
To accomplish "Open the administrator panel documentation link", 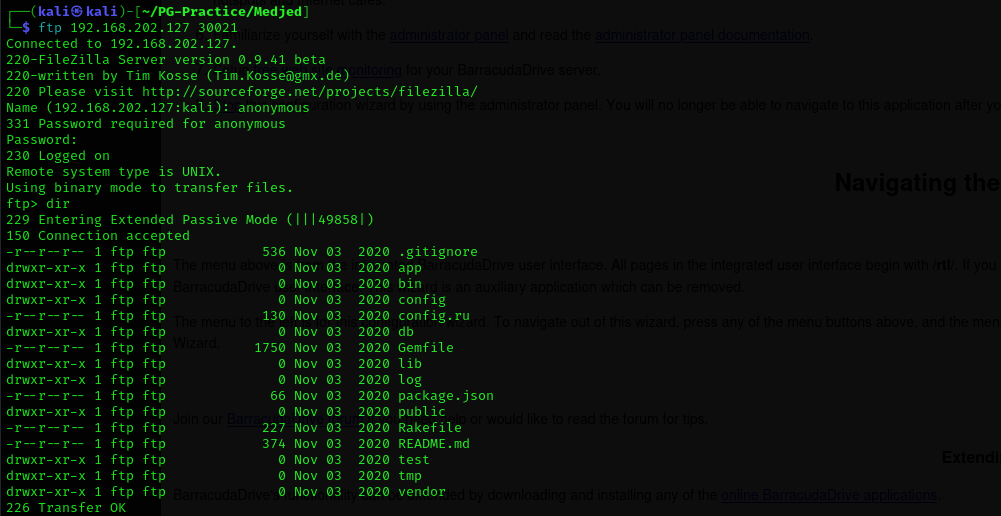I will pyautogui.click(x=702, y=36).
